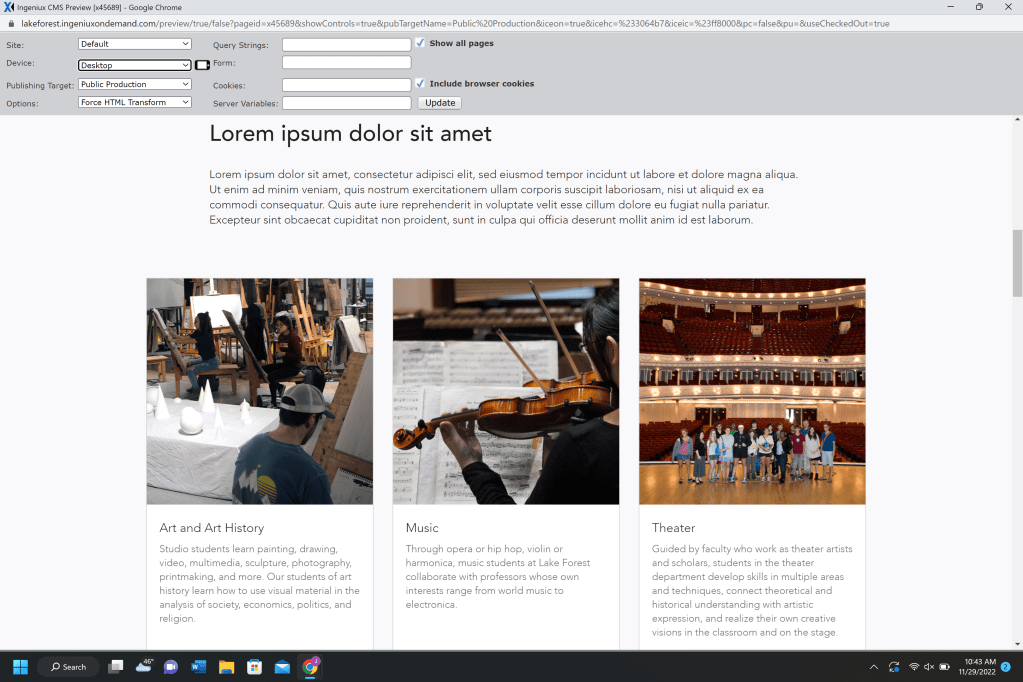This screenshot has width=1023, height=682.
Task: Open the Windows Start menu
Action: click(20, 667)
